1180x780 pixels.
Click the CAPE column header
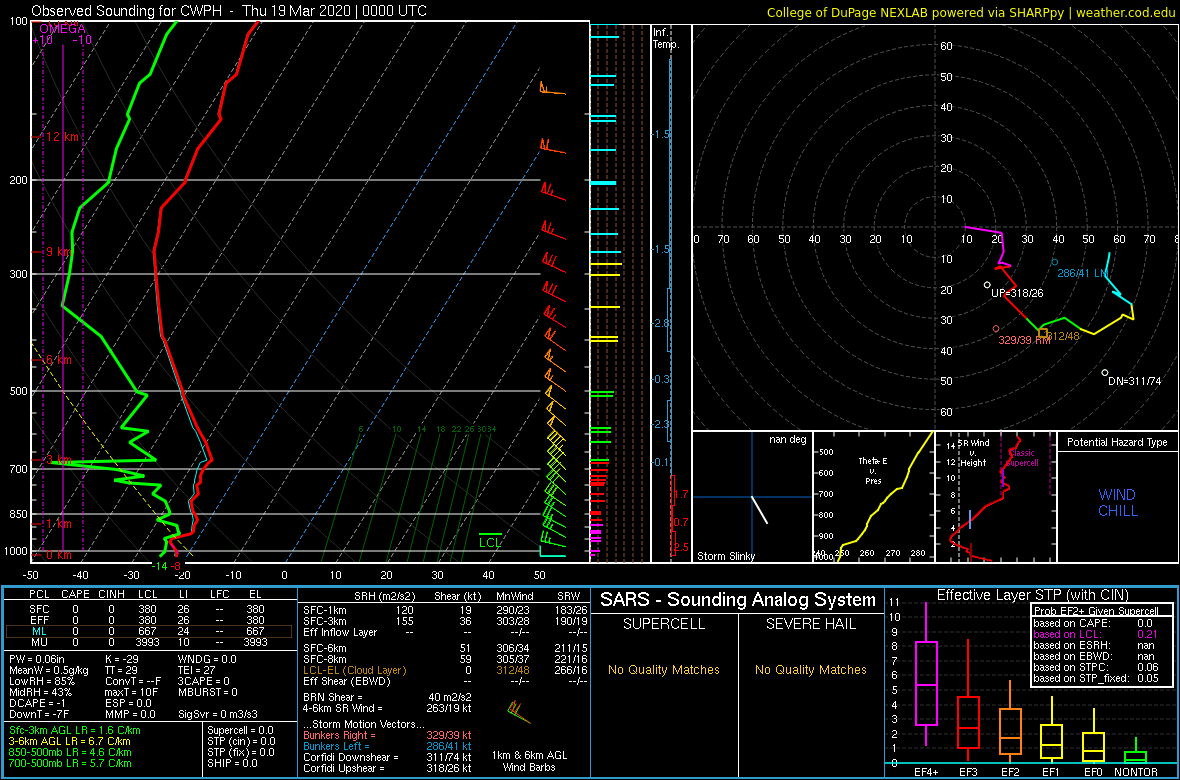pos(75,596)
